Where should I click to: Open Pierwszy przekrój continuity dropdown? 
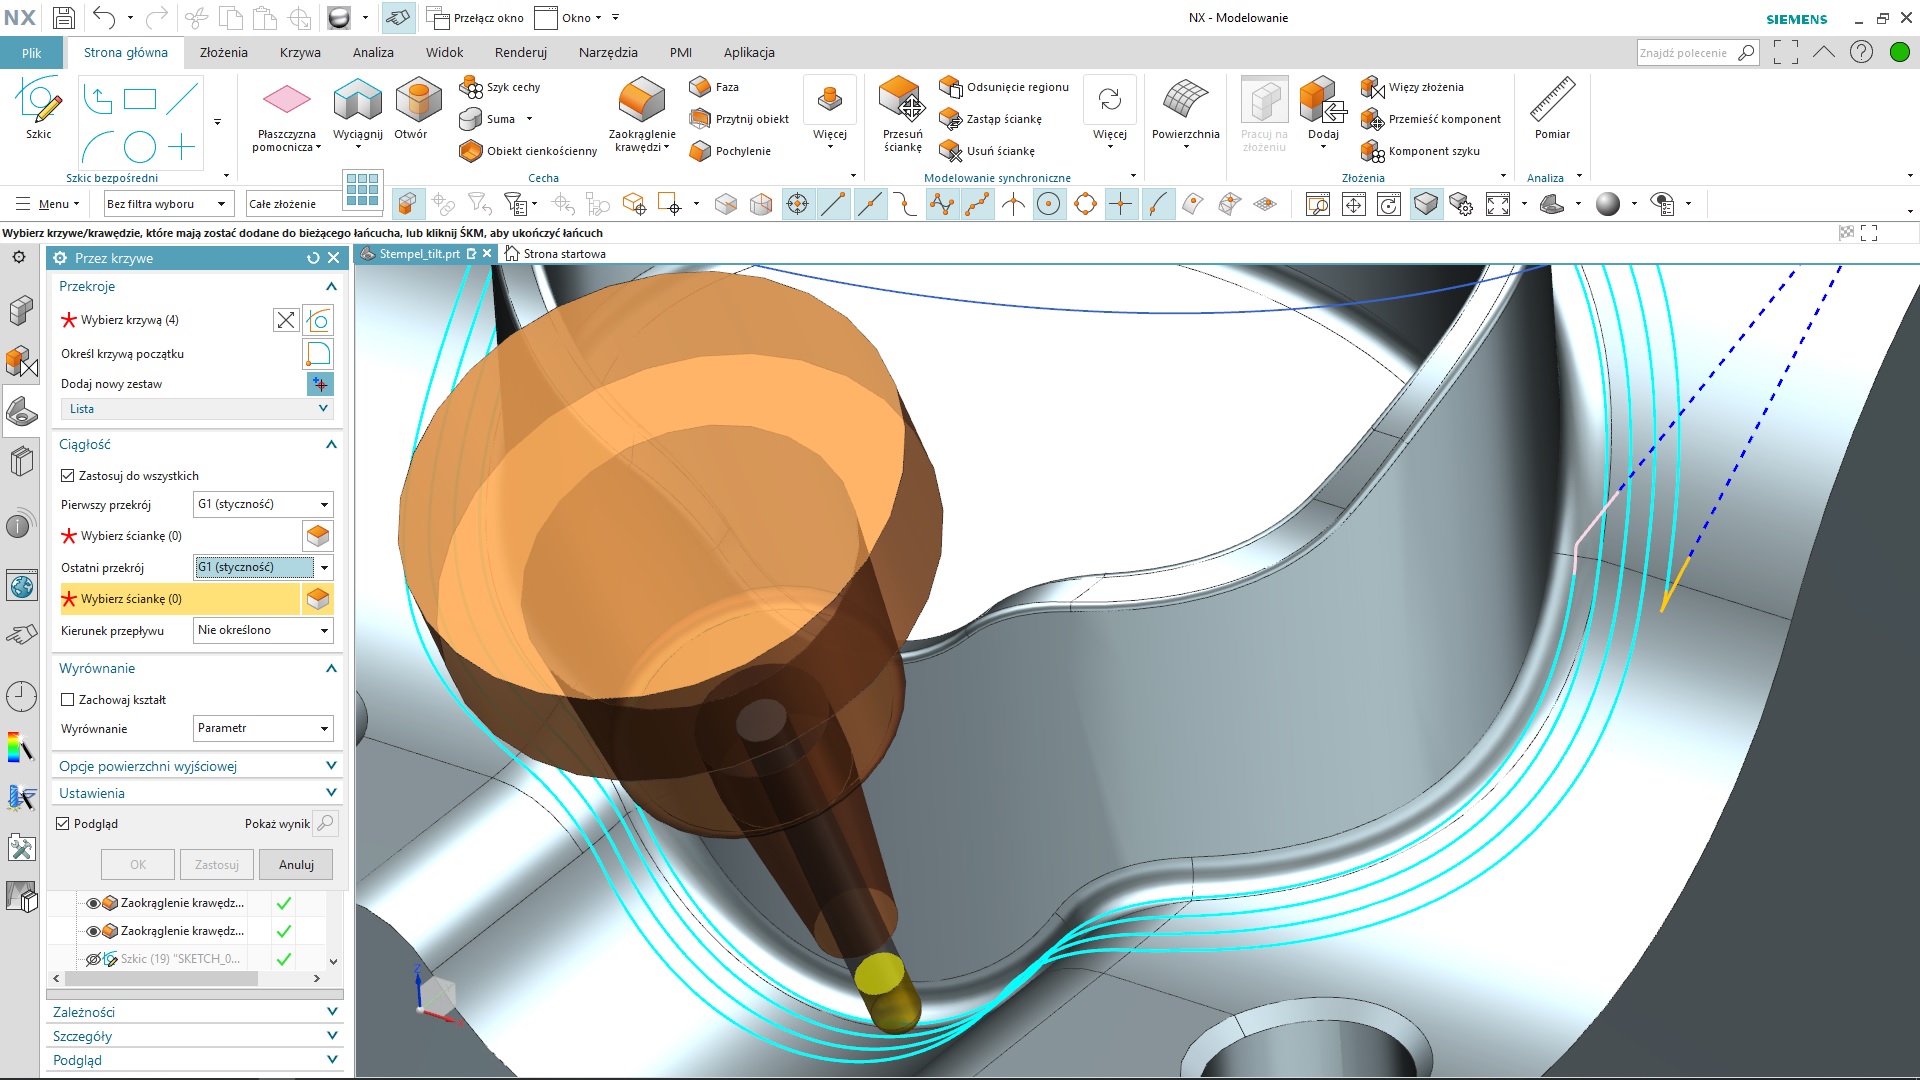click(x=263, y=504)
